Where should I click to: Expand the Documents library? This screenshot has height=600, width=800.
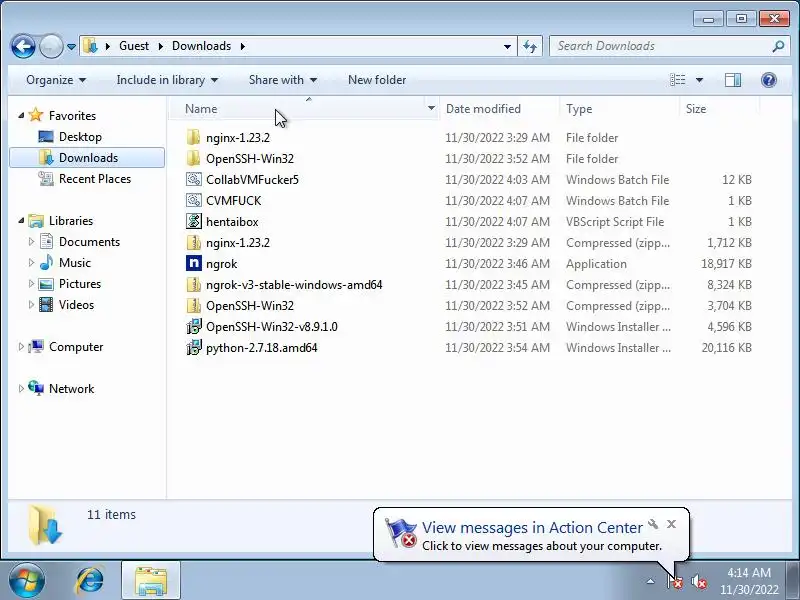click(31, 241)
